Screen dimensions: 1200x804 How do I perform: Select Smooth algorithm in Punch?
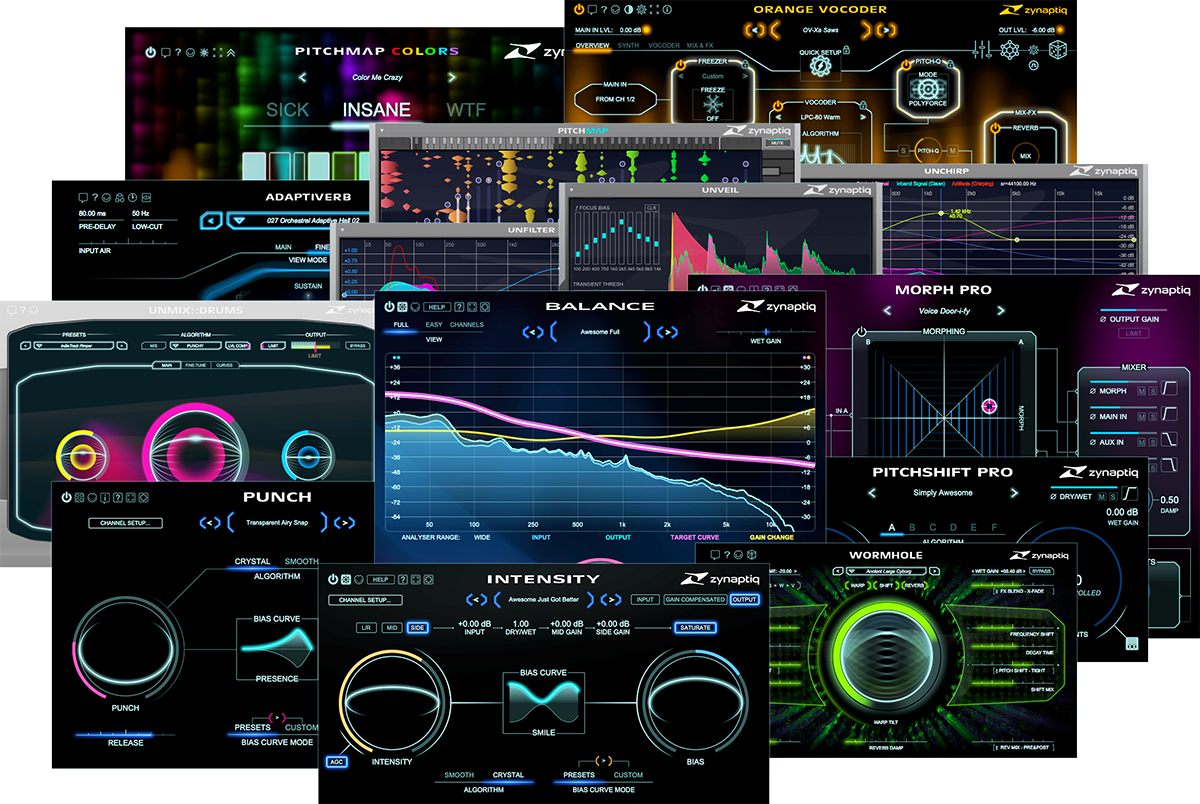tap(301, 562)
